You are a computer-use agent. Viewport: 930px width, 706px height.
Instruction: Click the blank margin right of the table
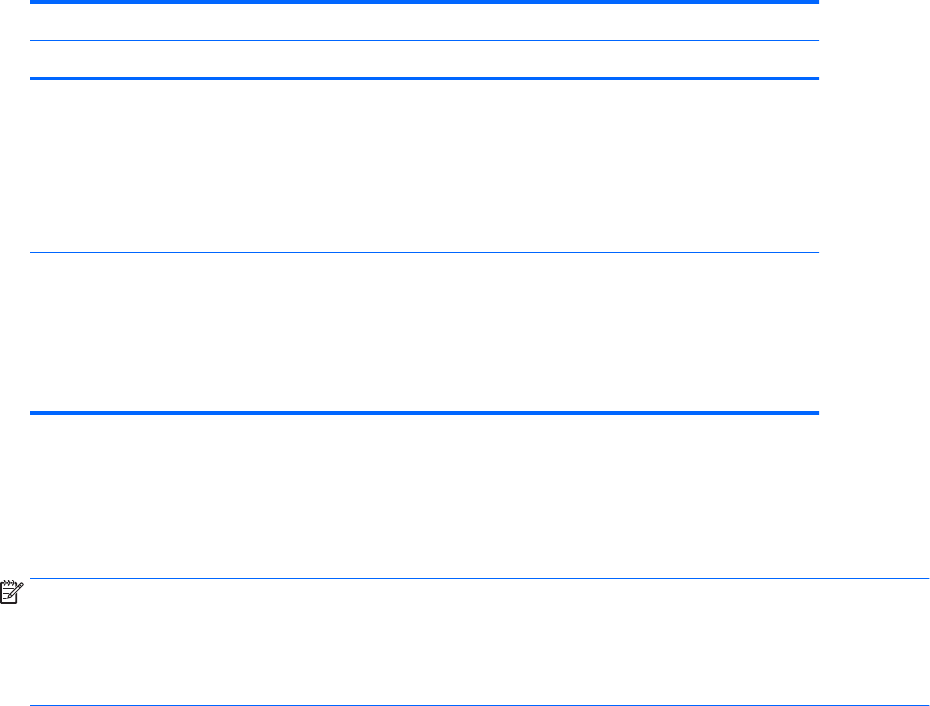(874, 200)
